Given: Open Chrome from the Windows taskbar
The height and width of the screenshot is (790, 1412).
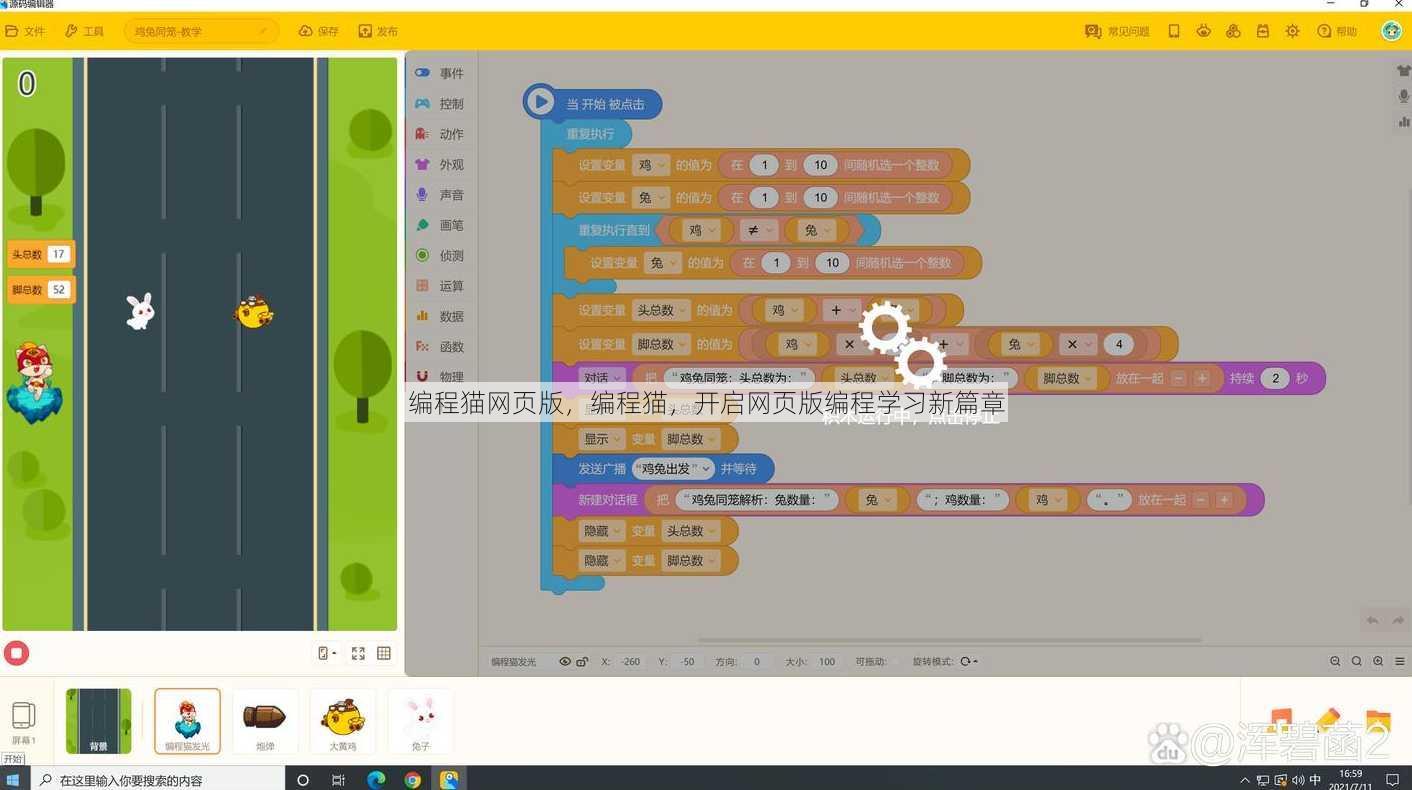Looking at the screenshot, I should point(412,779).
